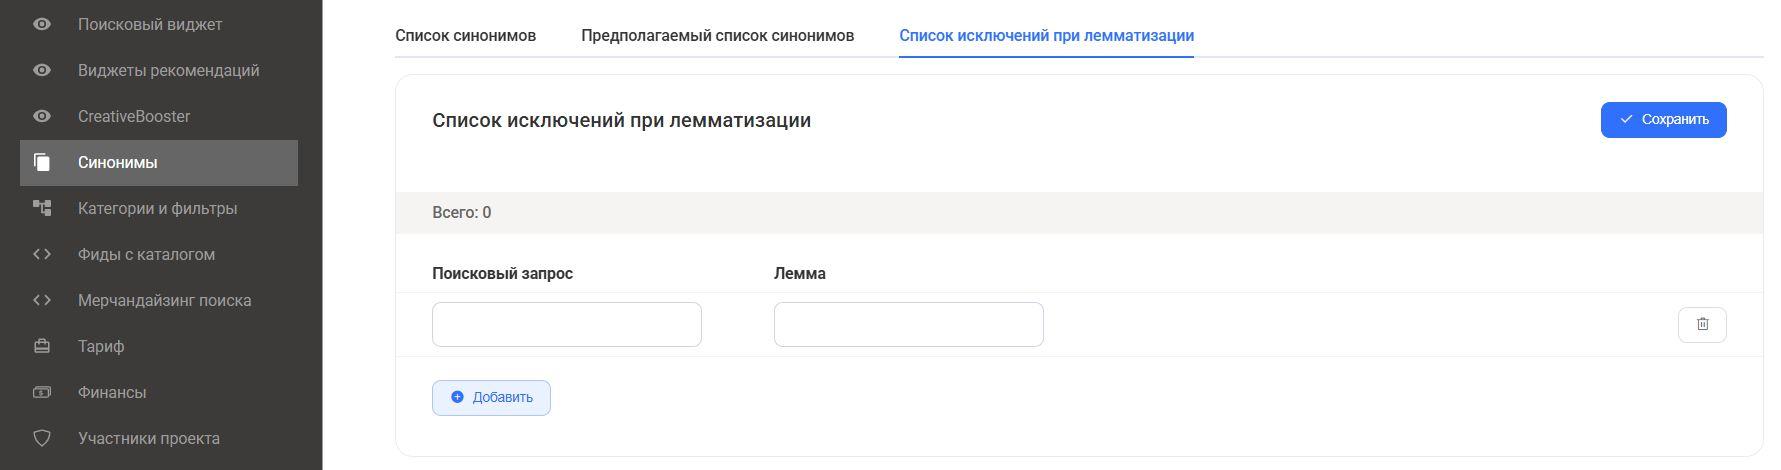Screen dimensions: 1781x470
Task: Save changes with the Сохранить button
Action: point(1663,120)
